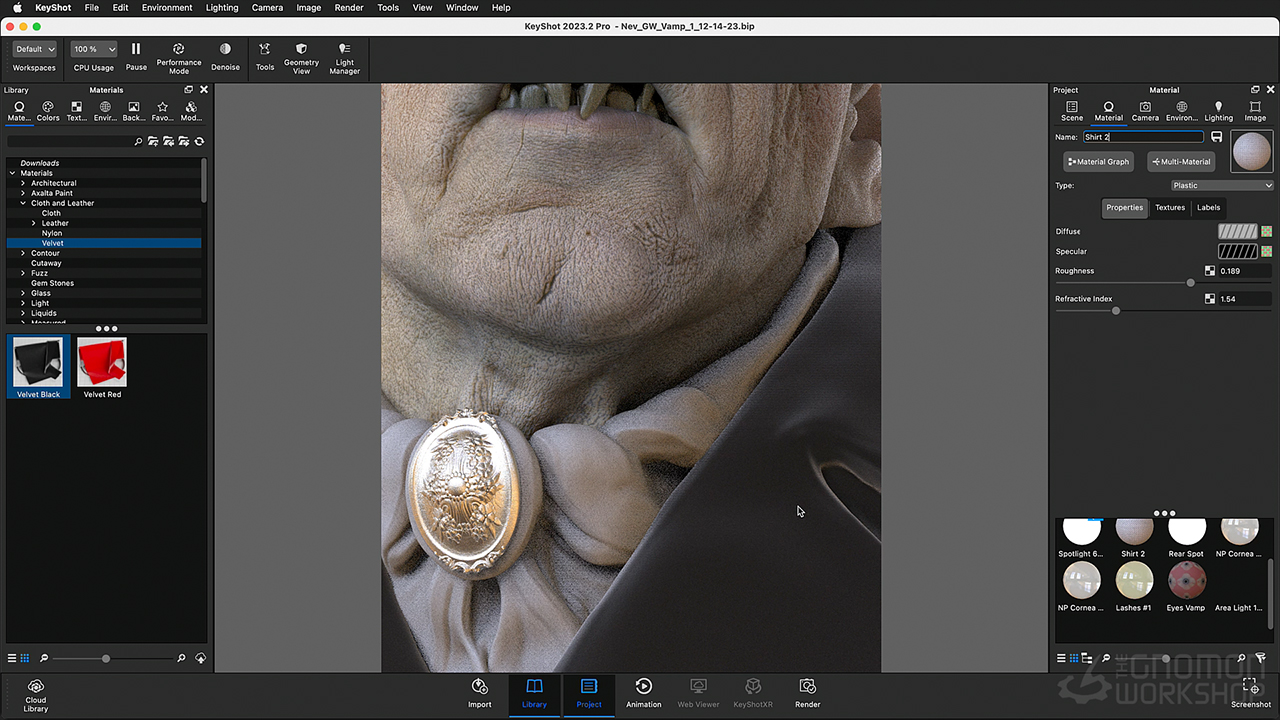This screenshot has height=720, width=1280.
Task: Open the CPU Usage percentage dropdown
Action: pos(94,49)
